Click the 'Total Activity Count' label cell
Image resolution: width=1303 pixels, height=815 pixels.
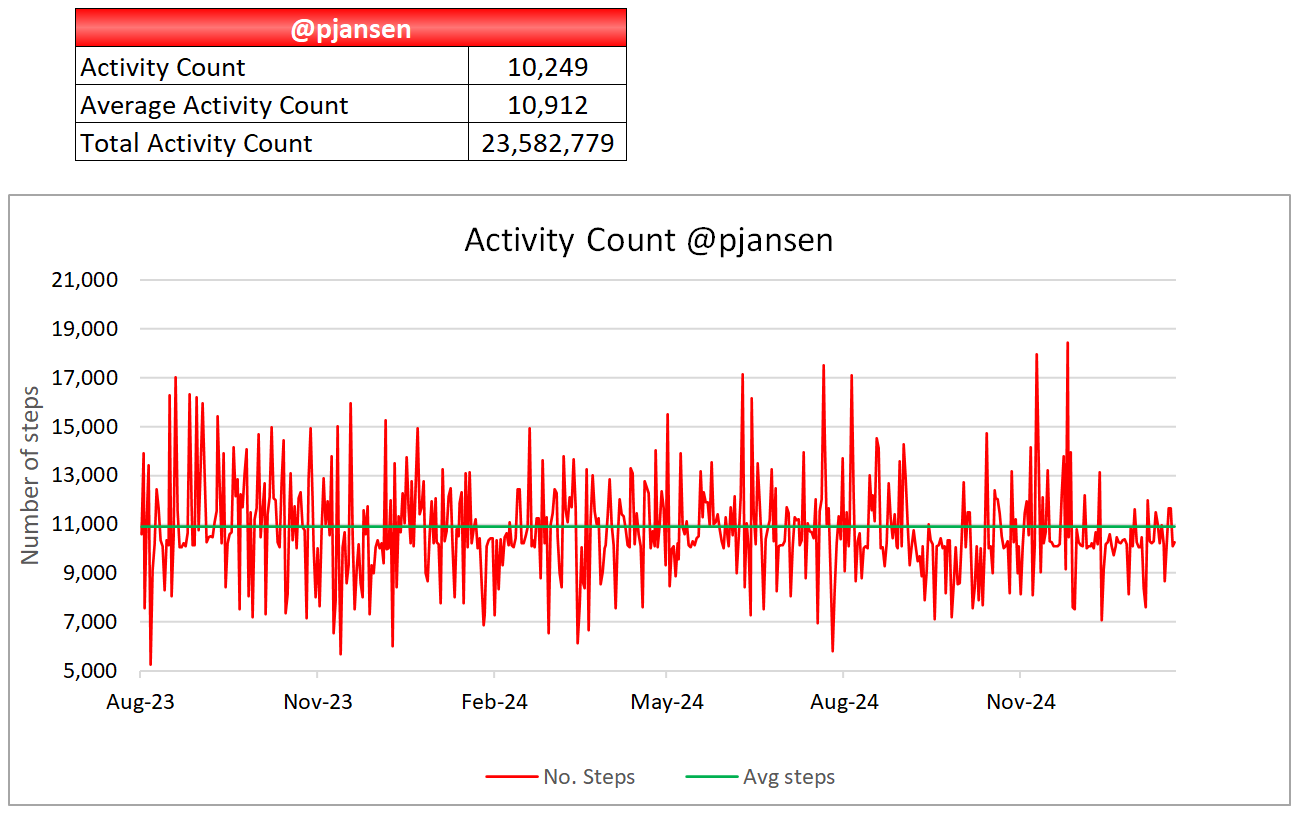pos(272,143)
